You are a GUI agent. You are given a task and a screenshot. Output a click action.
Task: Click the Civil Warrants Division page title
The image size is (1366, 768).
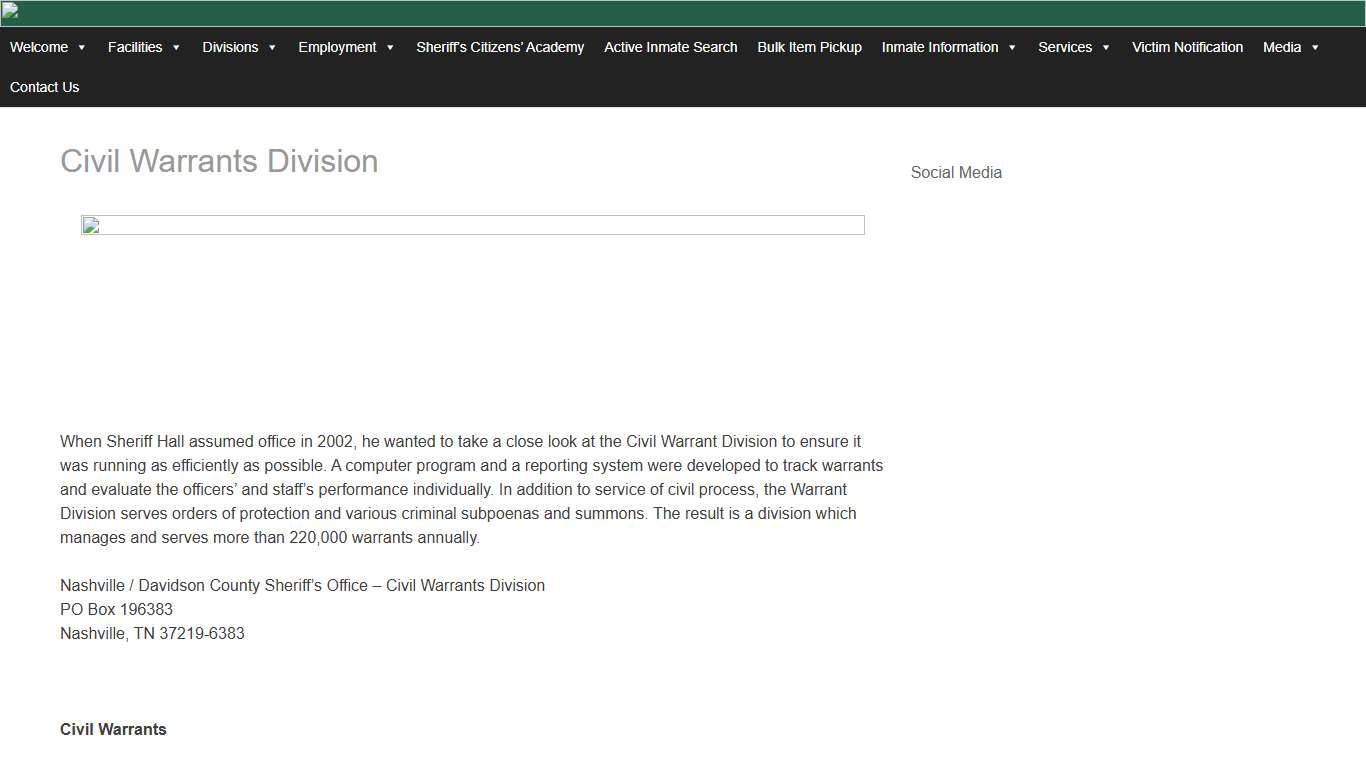[219, 161]
